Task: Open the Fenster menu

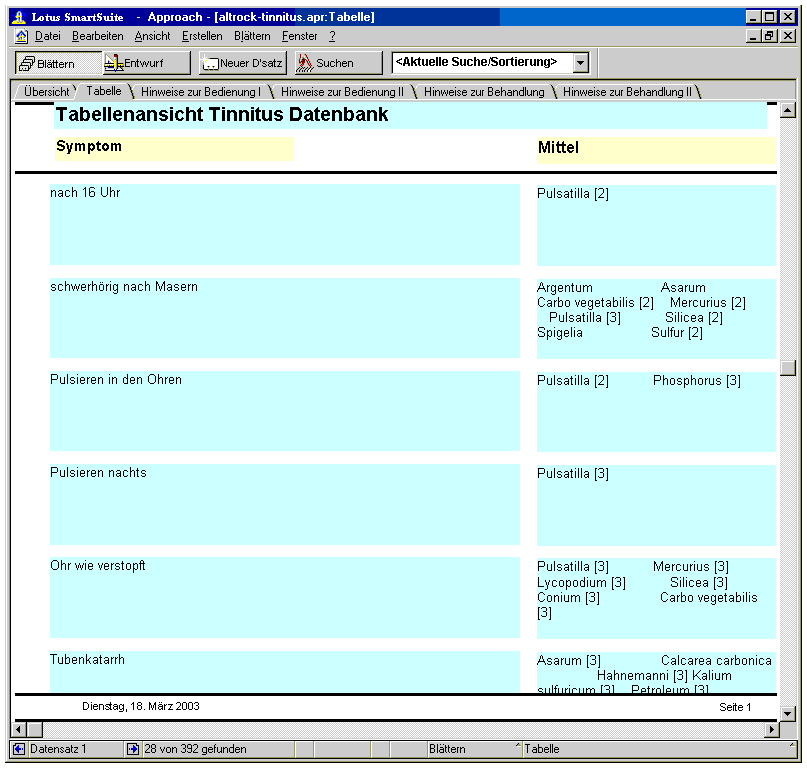Action: pos(300,36)
